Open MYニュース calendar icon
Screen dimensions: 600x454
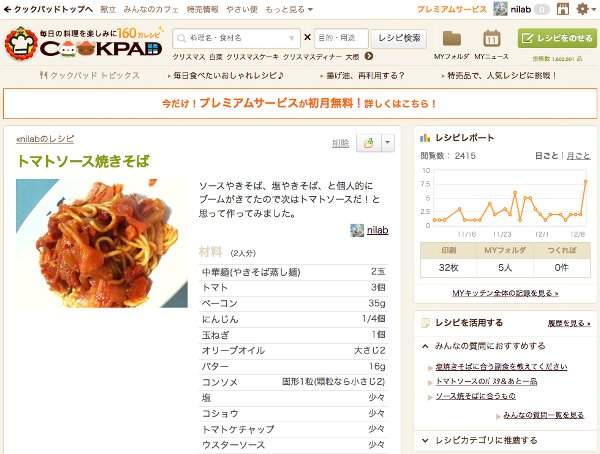pos(492,38)
